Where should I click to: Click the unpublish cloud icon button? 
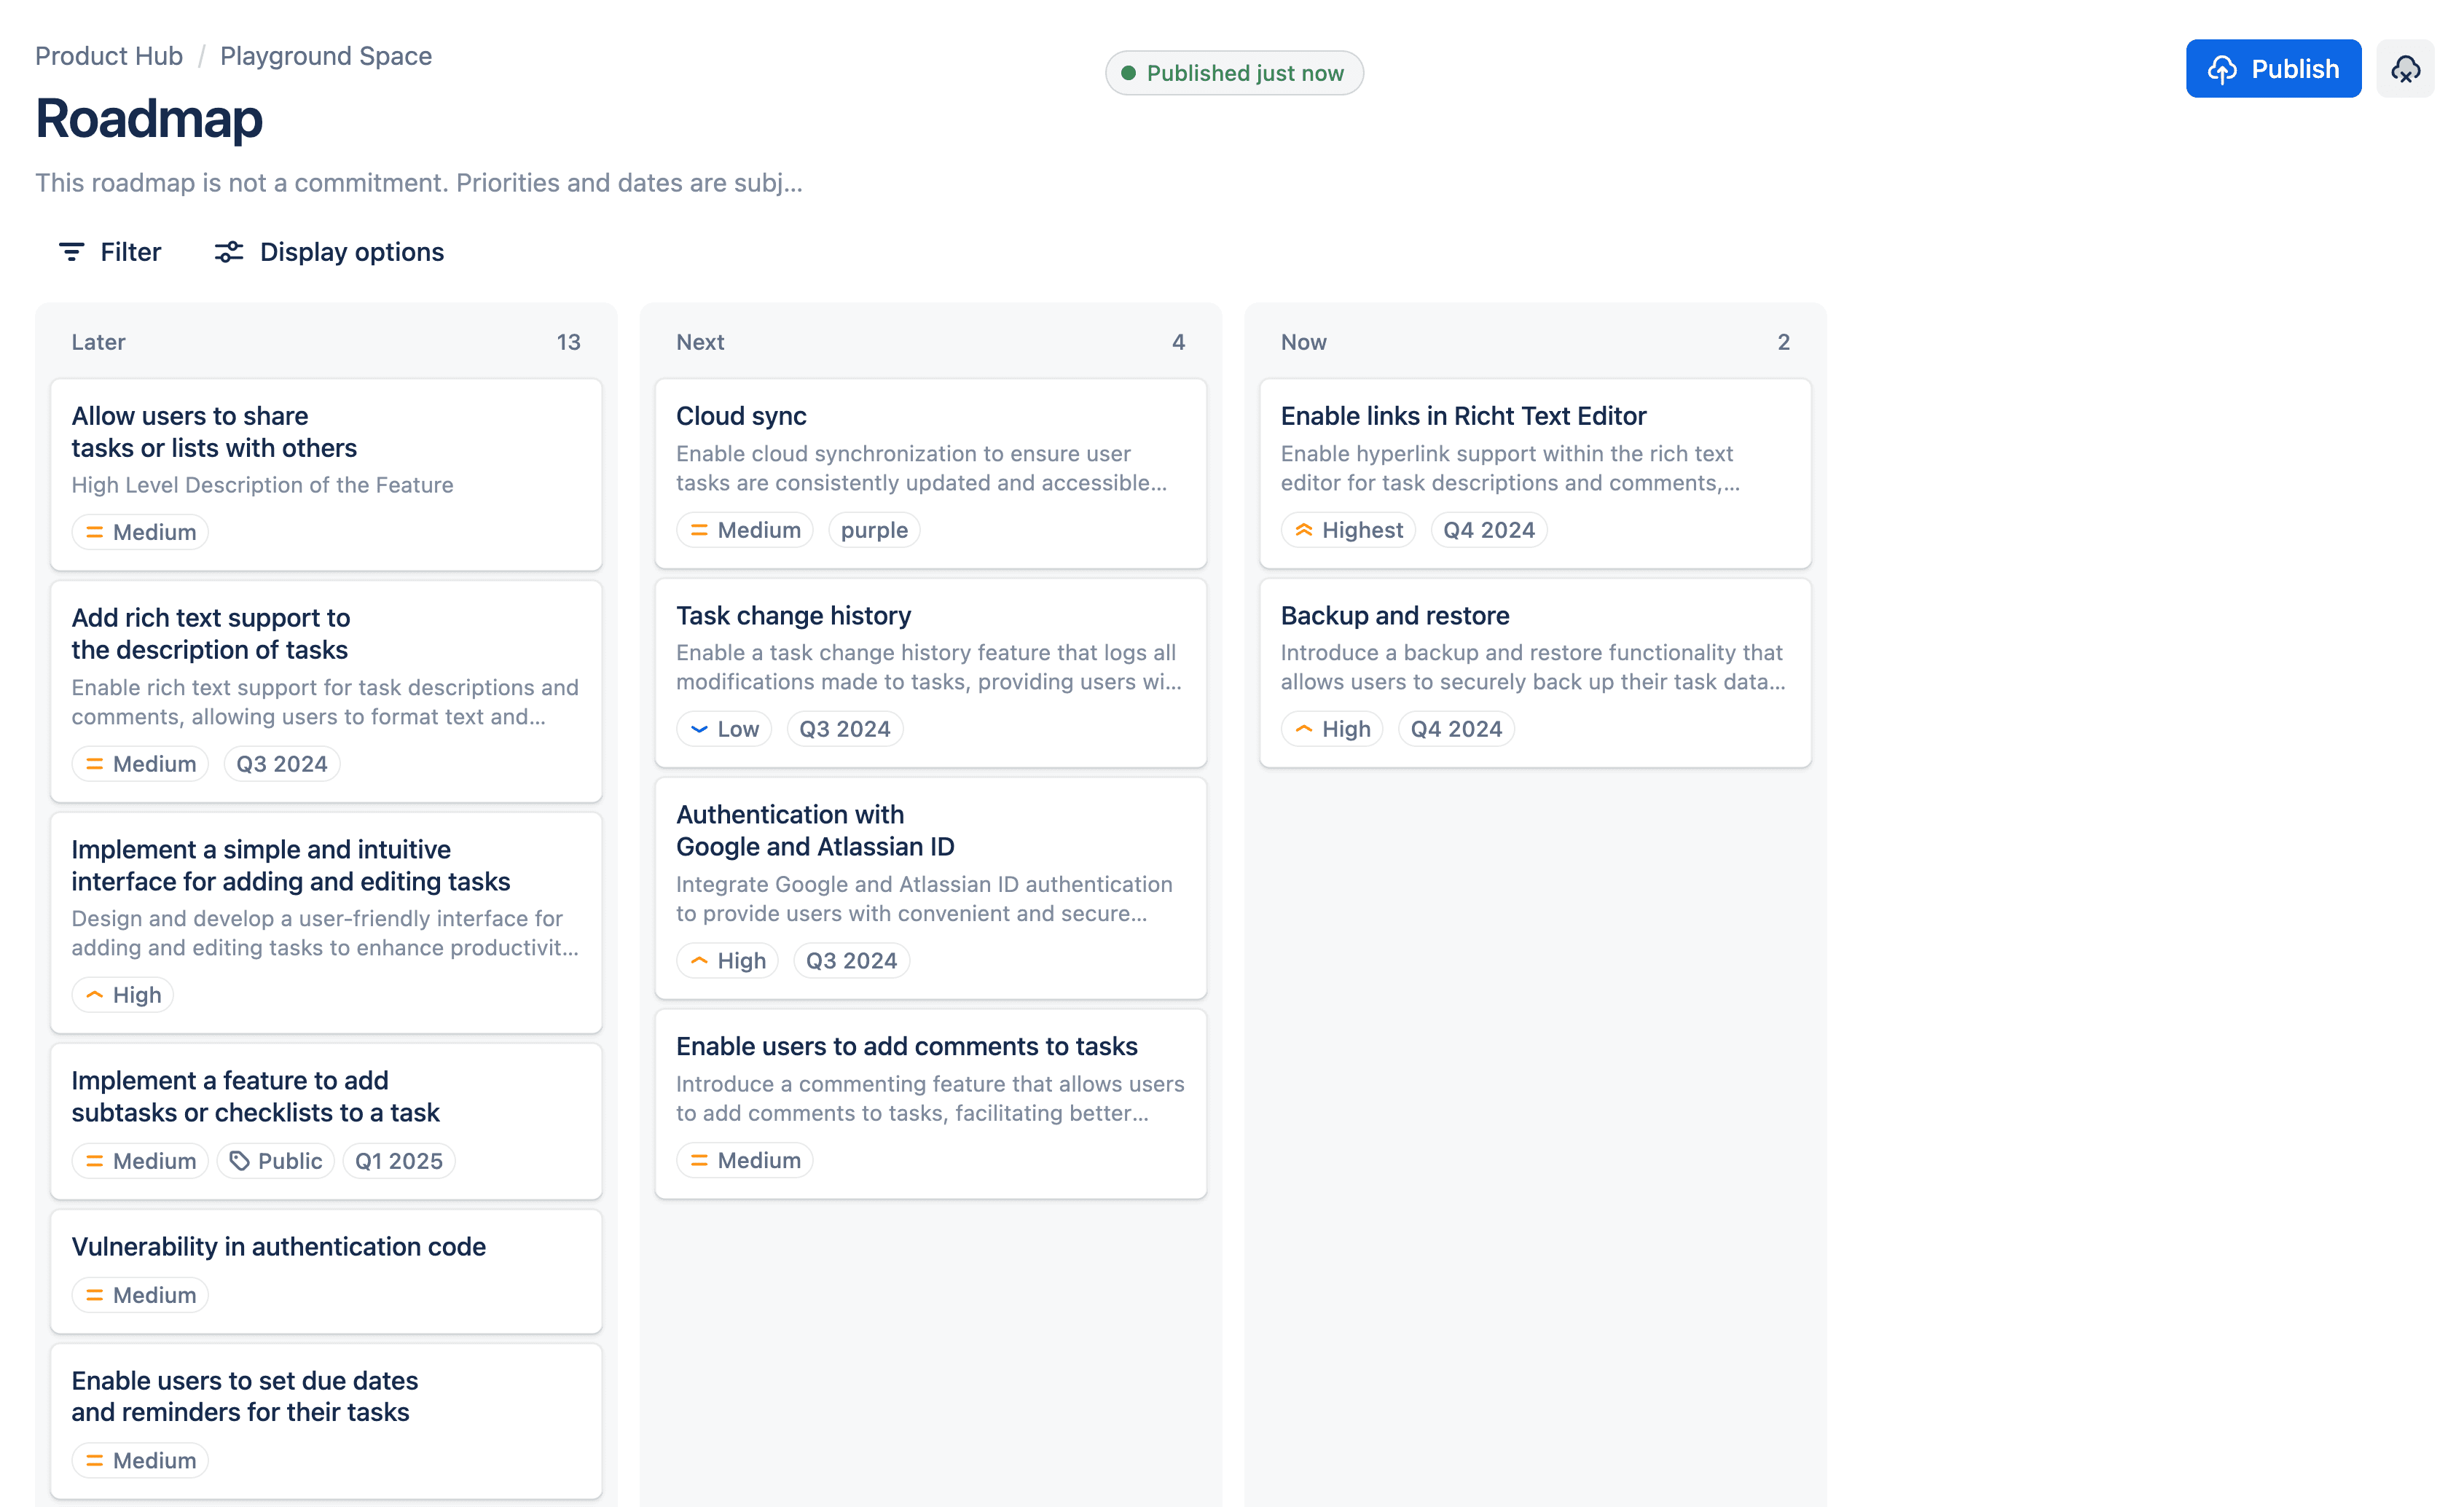(x=2405, y=69)
